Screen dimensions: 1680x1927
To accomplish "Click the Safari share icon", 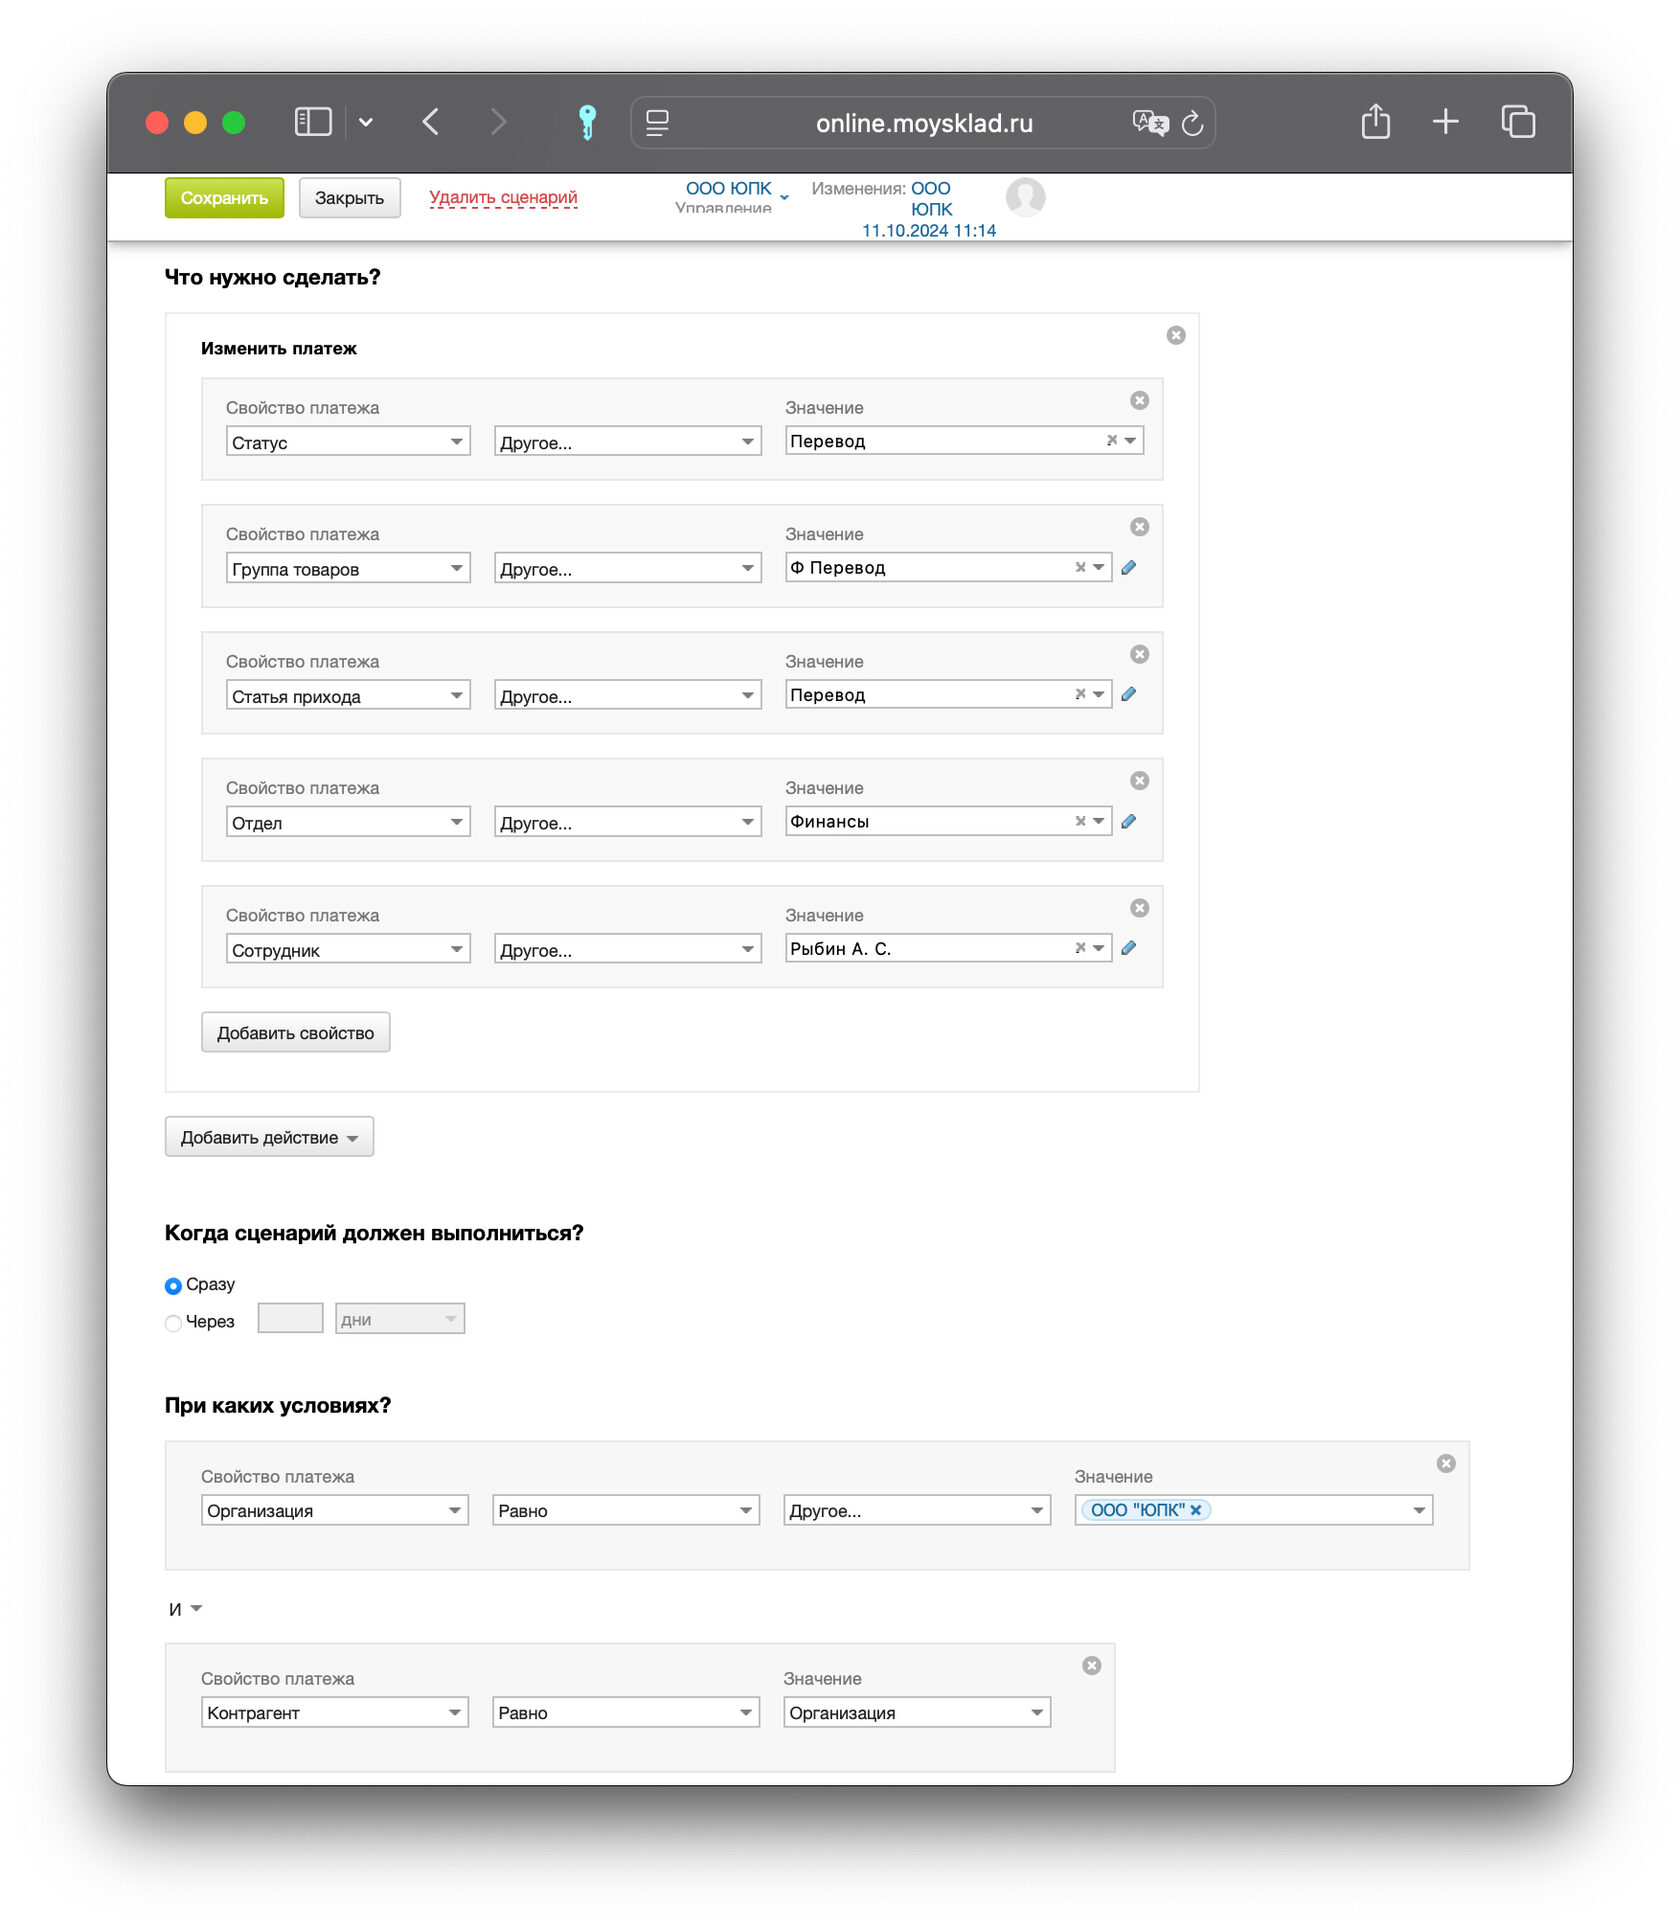I will pos(1375,122).
